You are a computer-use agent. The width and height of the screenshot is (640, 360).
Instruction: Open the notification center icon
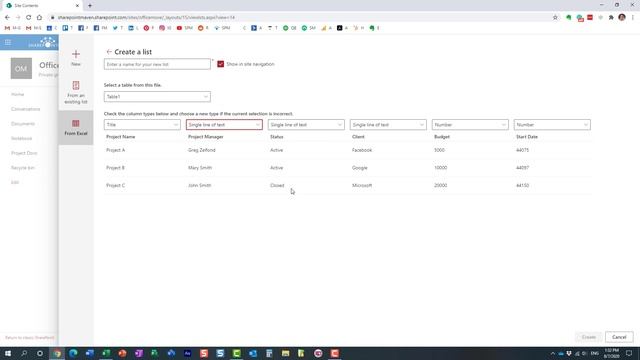coord(629,353)
